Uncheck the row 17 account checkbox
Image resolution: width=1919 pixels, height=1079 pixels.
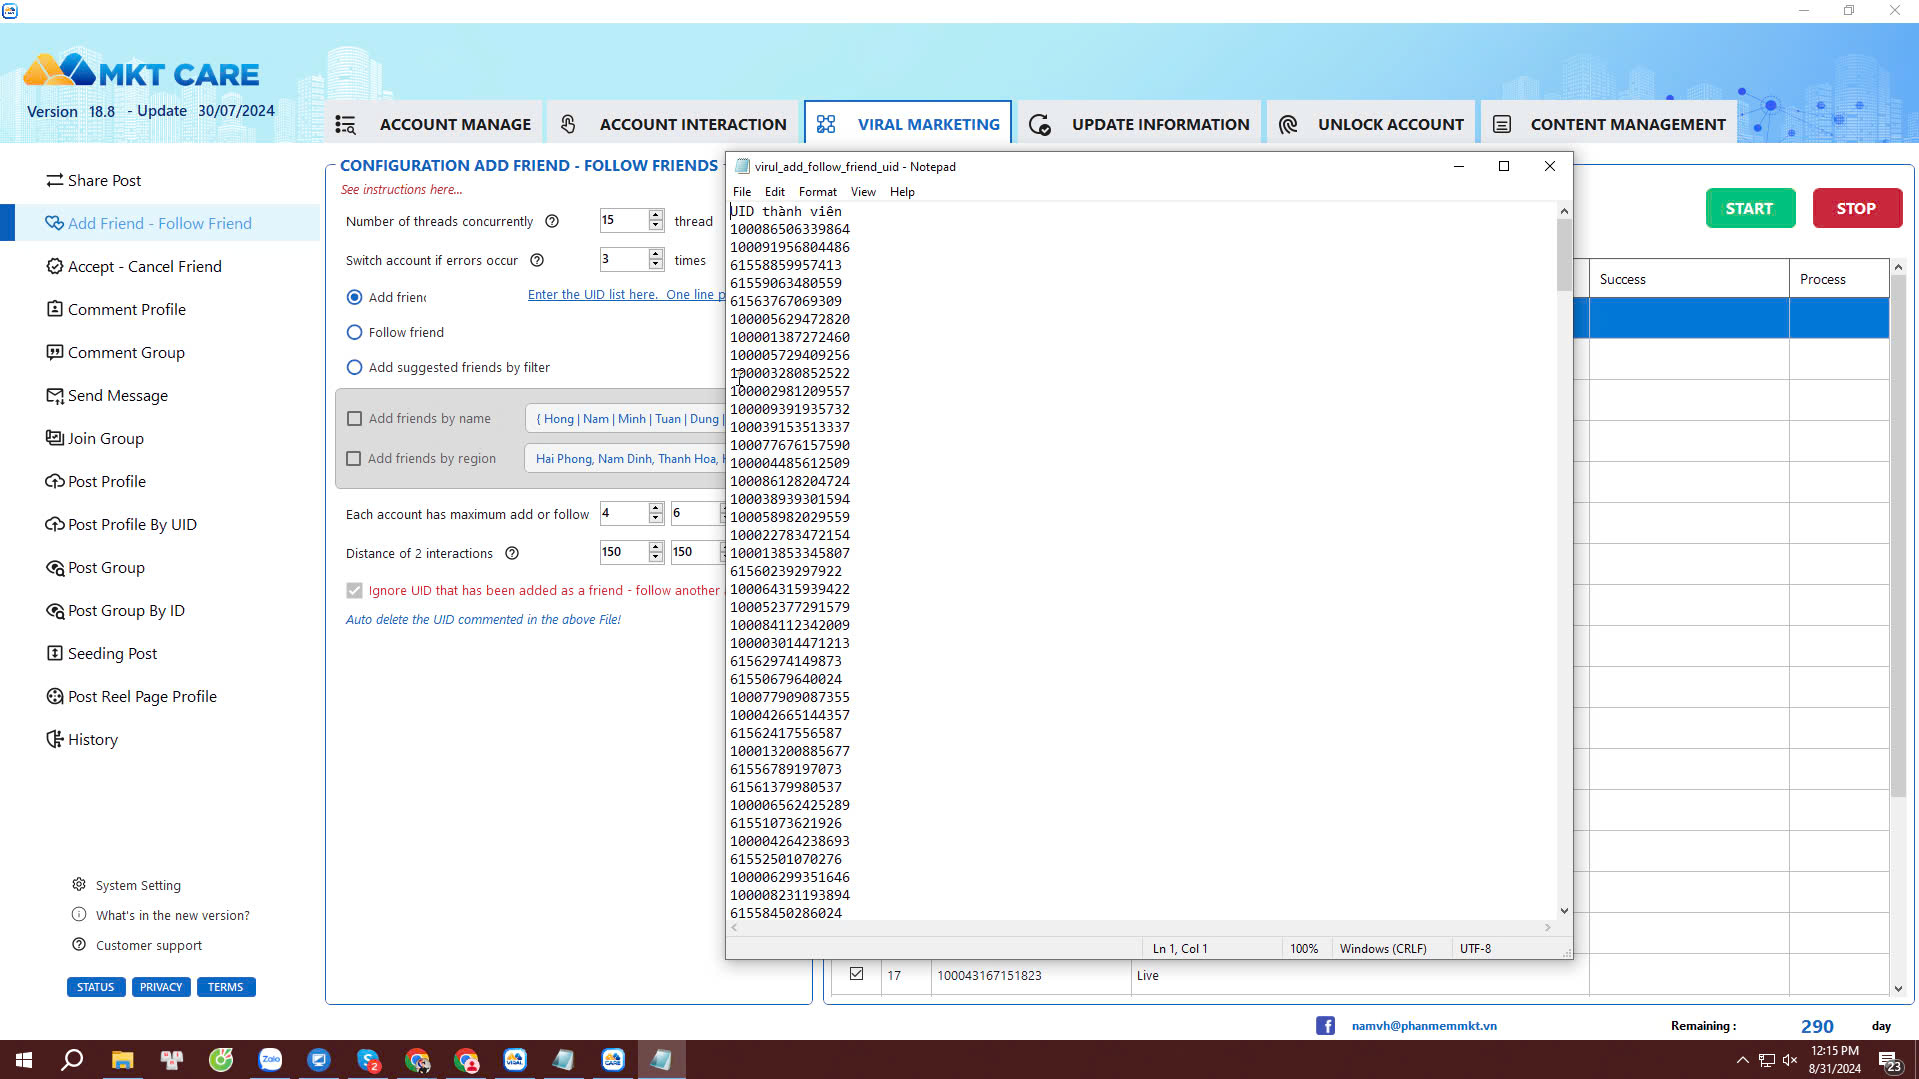point(856,973)
